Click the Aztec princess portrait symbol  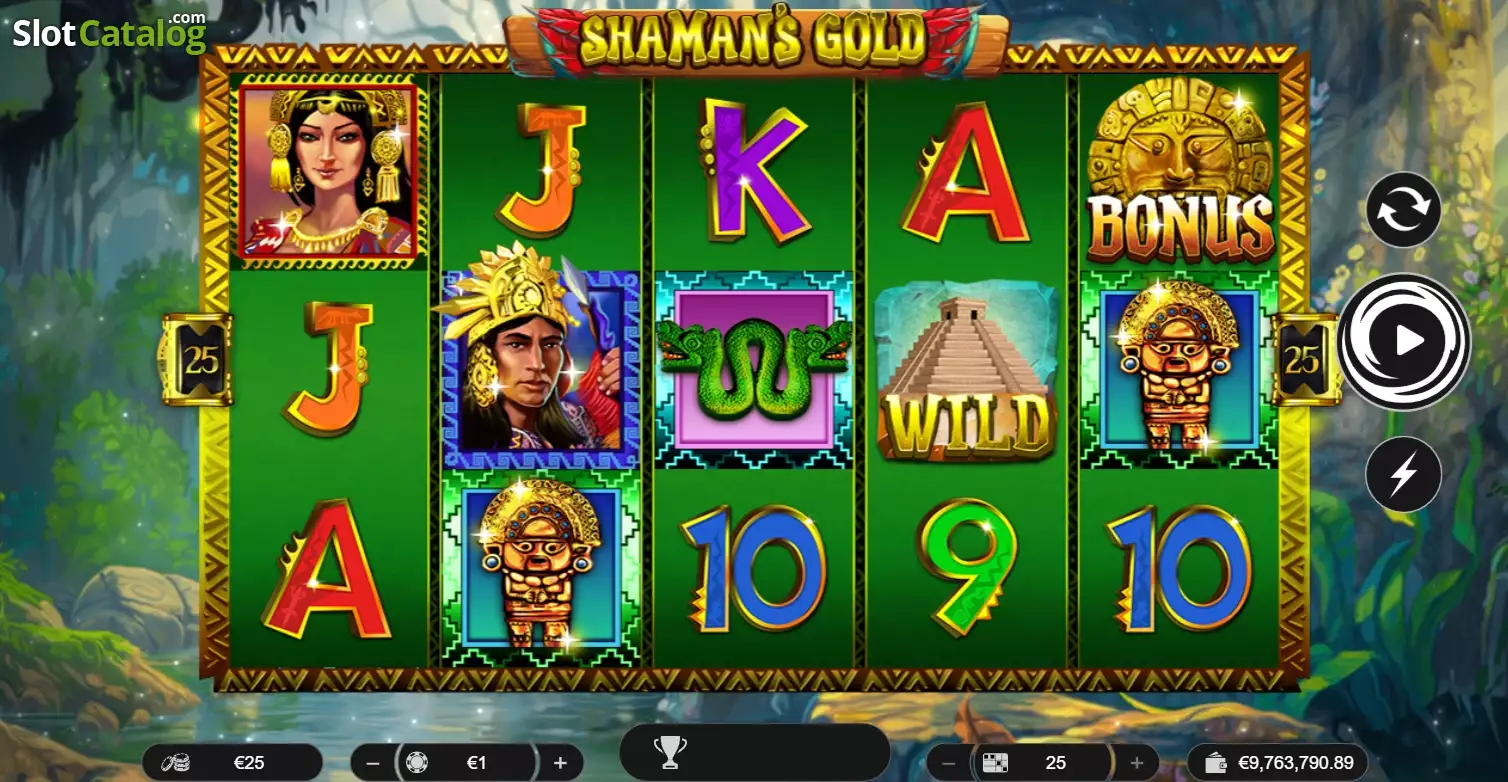click(327, 171)
